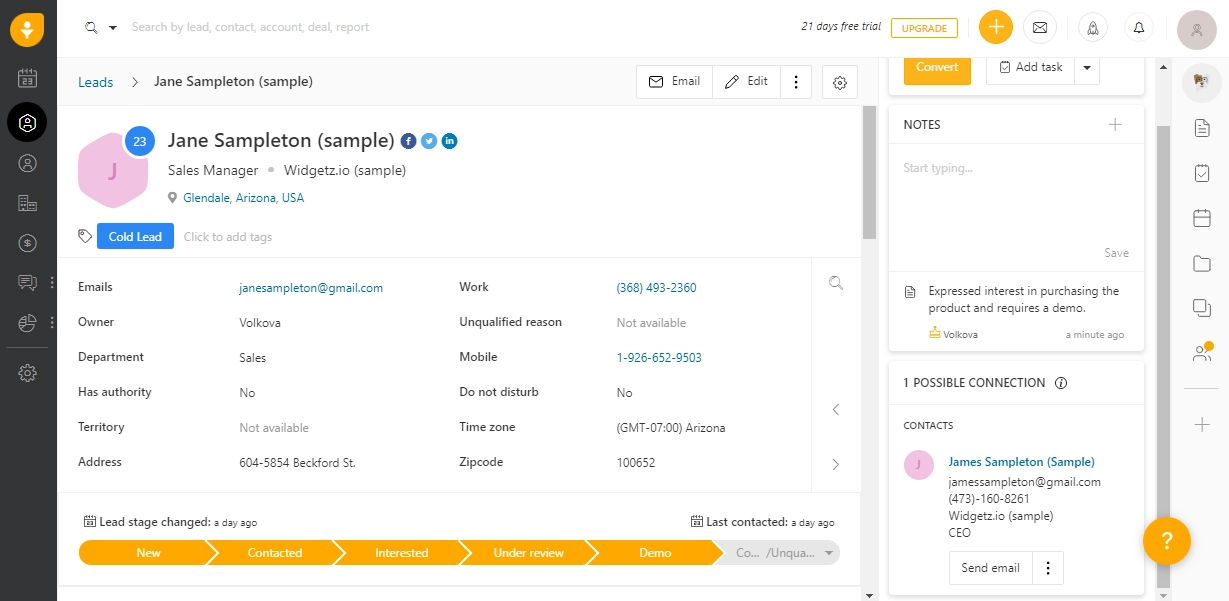Open Analytics (pie chart icon)
Screen dimensions: 1229x601
(27, 322)
